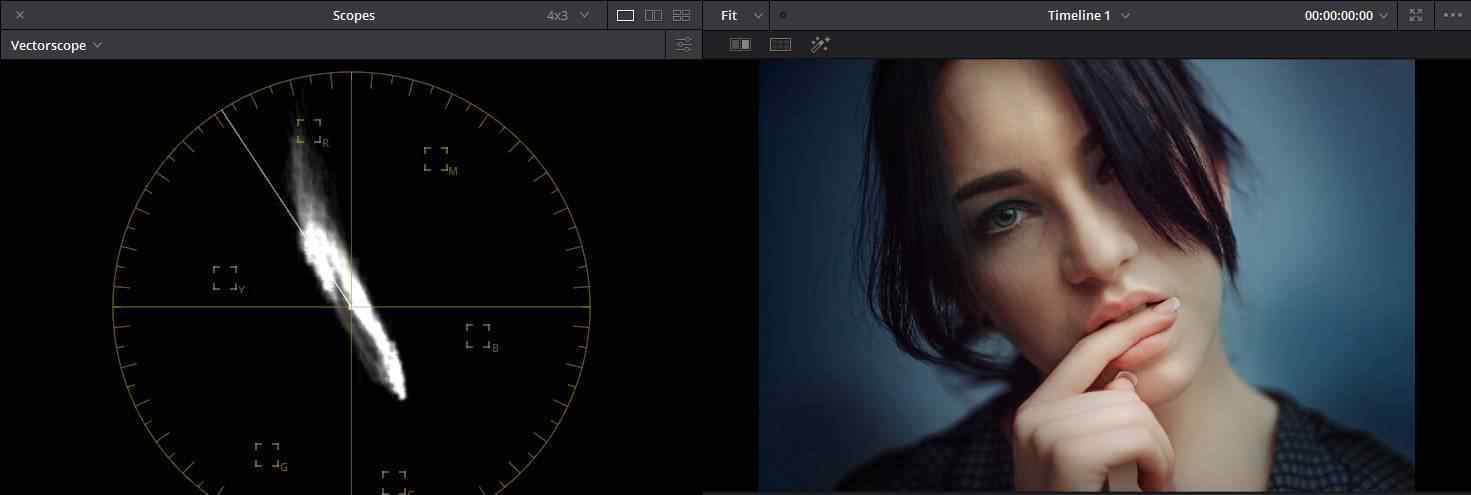1471x495 pixels.
Task: Toggle the viewer overlay frame icon
Action: point(780,45)
